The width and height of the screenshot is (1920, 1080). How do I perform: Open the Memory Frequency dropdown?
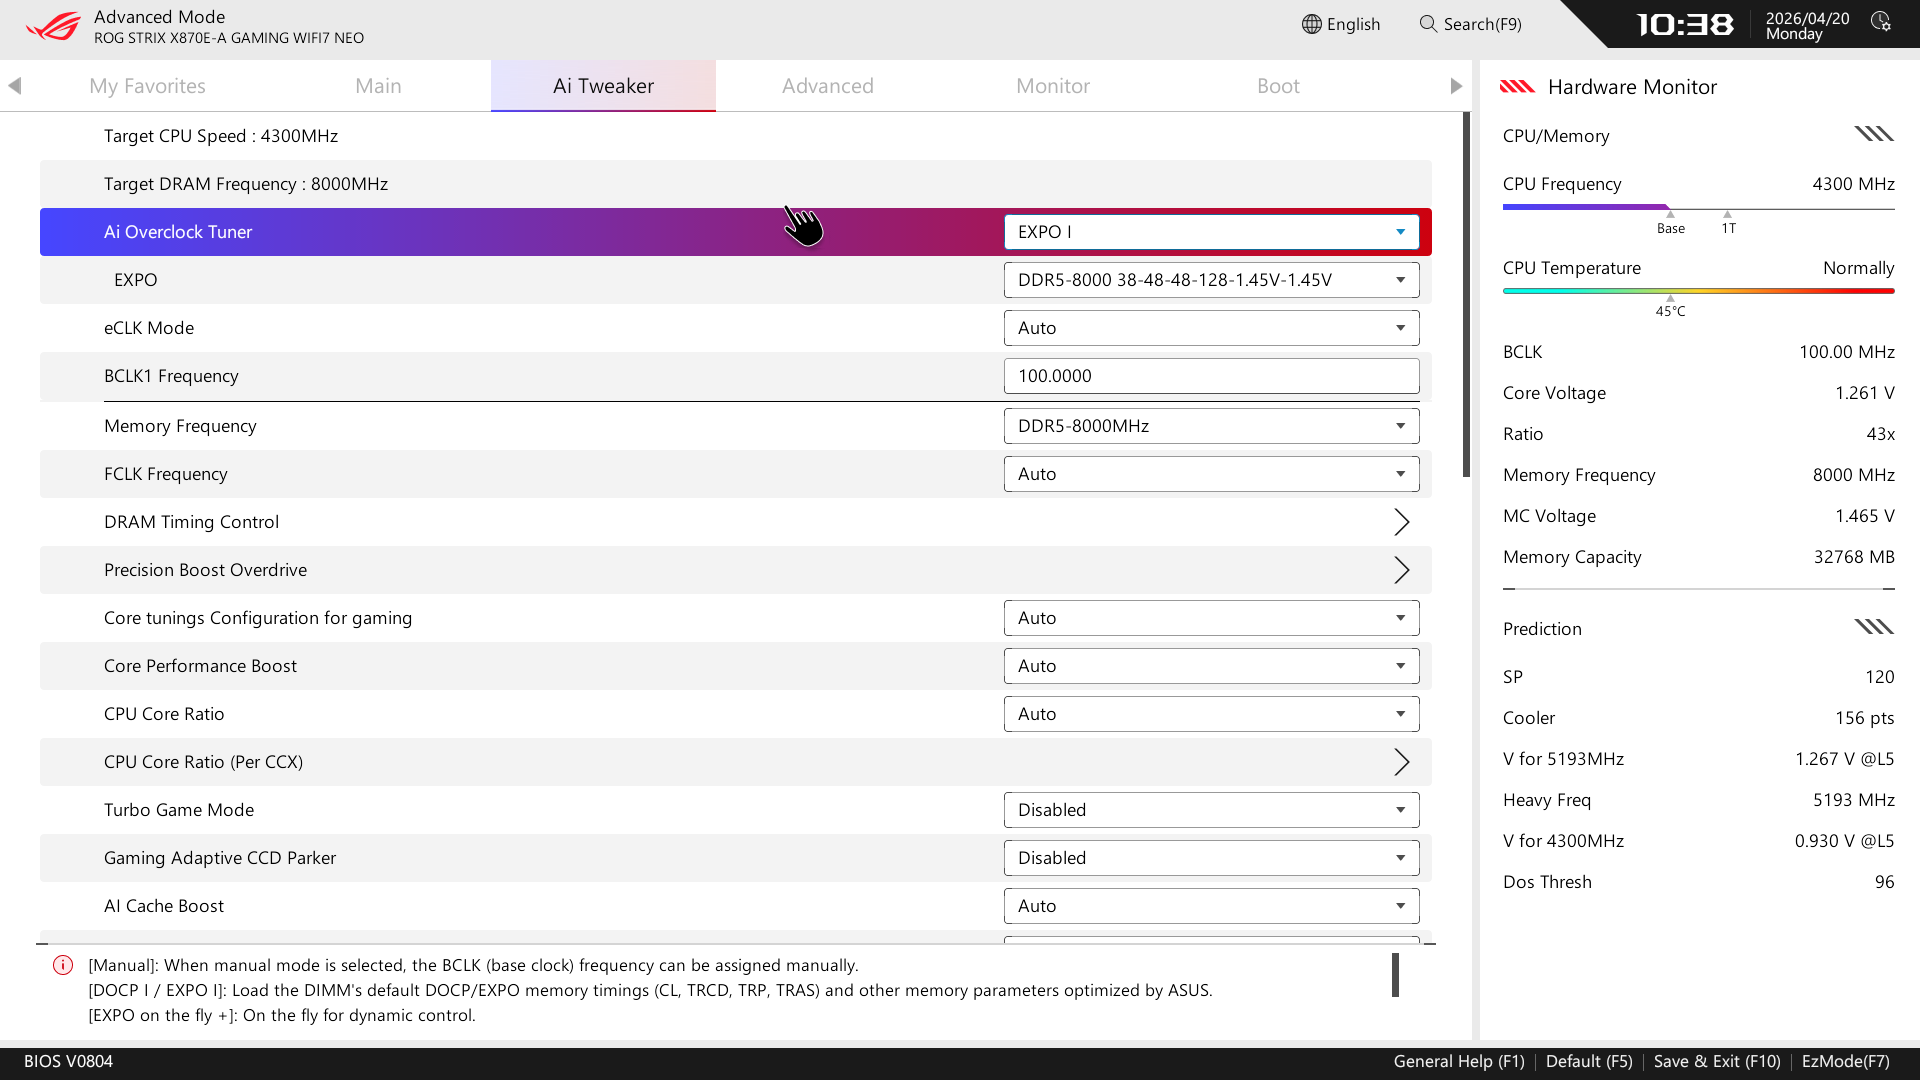click(1211, 426)
